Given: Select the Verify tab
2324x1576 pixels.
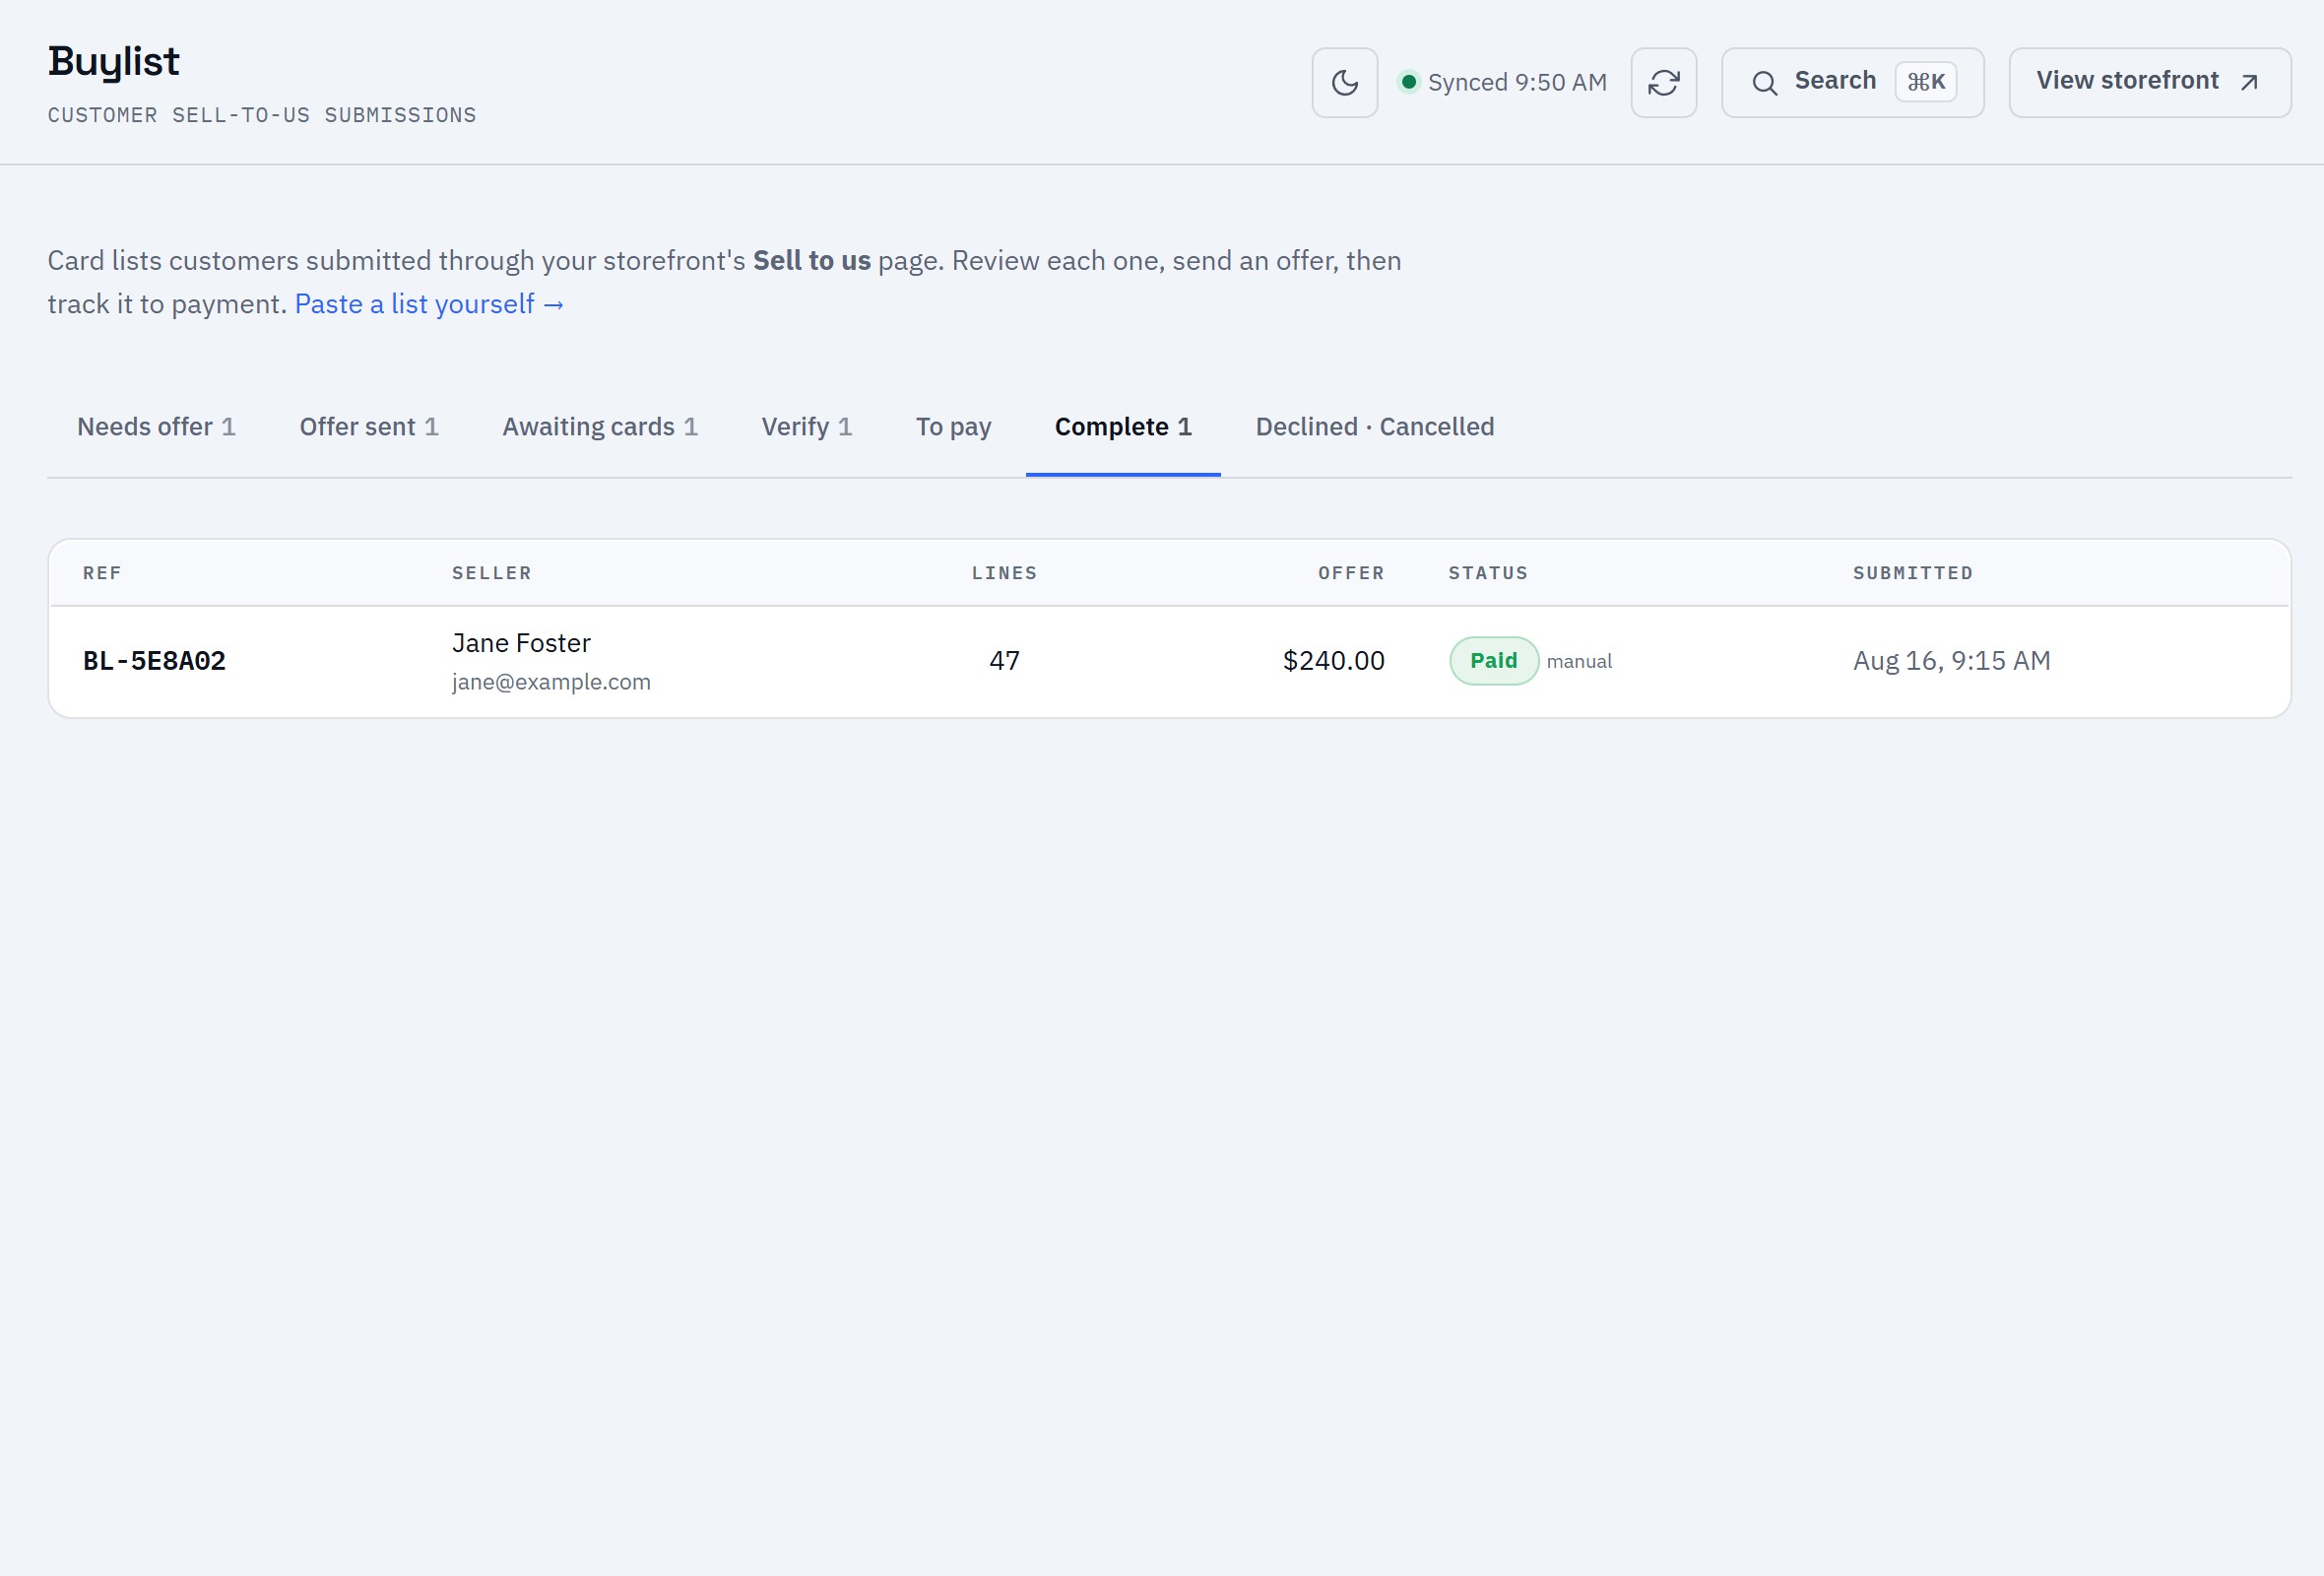Looking at the screenshot, I should 806,427.
